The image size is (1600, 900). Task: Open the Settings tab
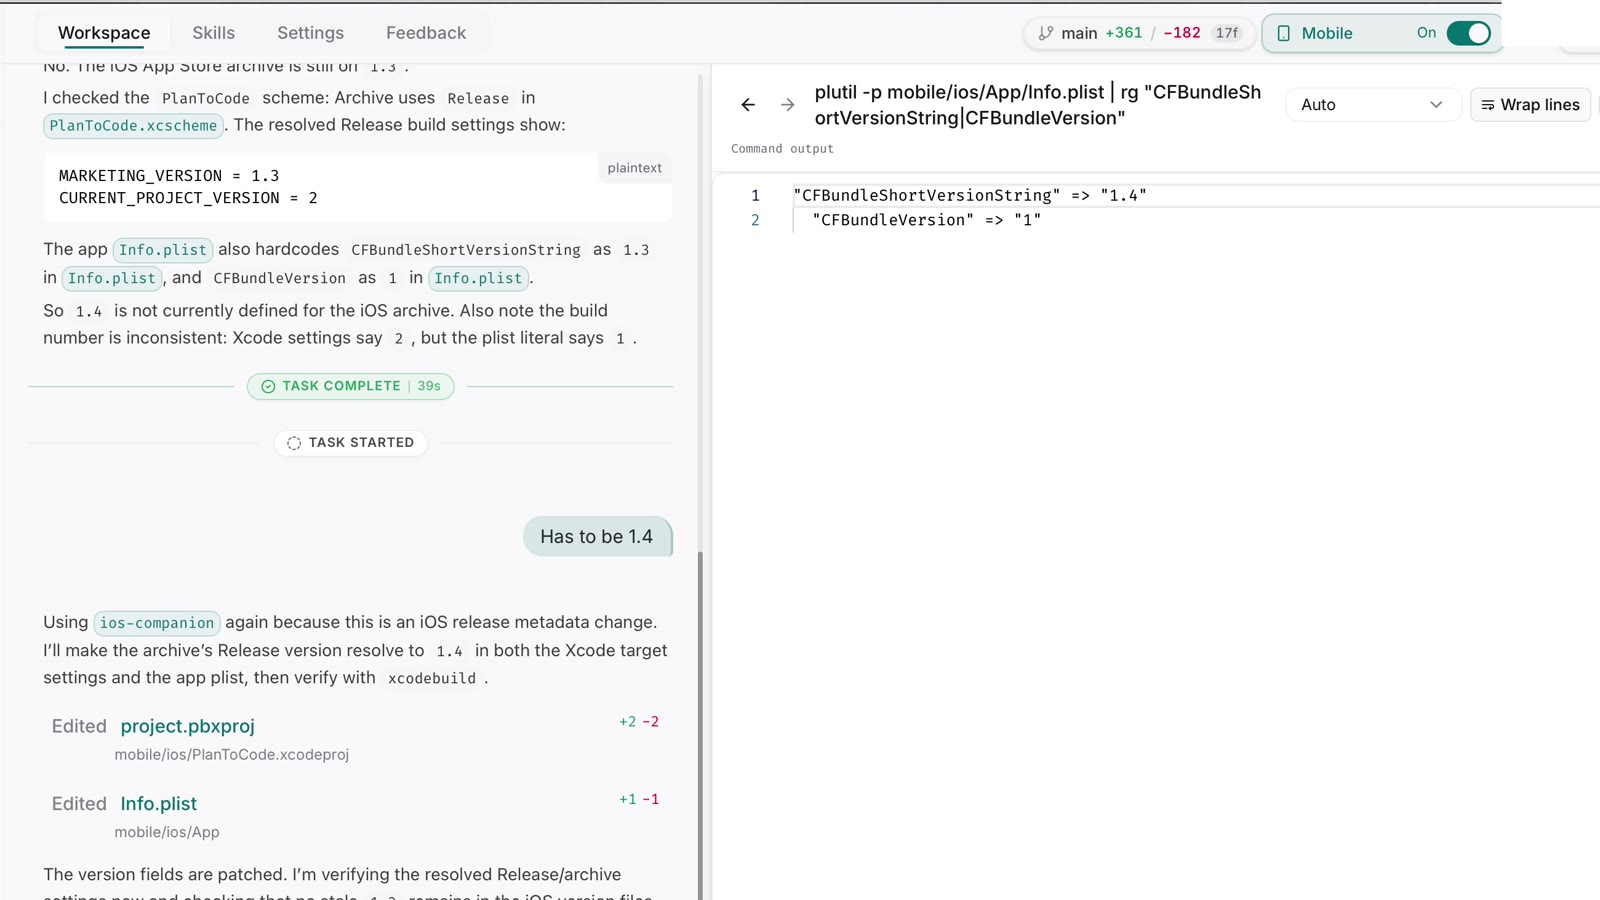tap(310, 33)
